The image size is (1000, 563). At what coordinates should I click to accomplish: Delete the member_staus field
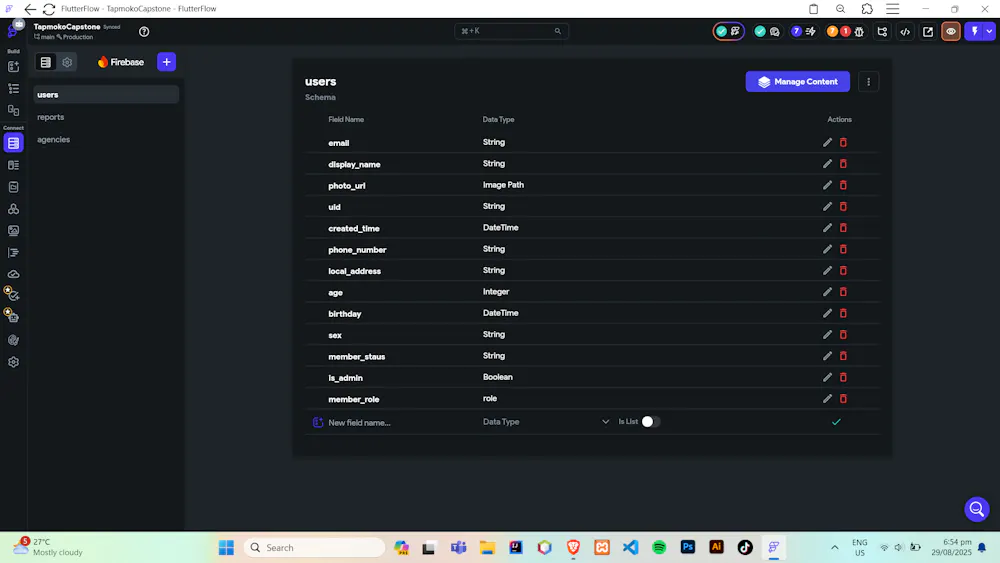(843, 356)
